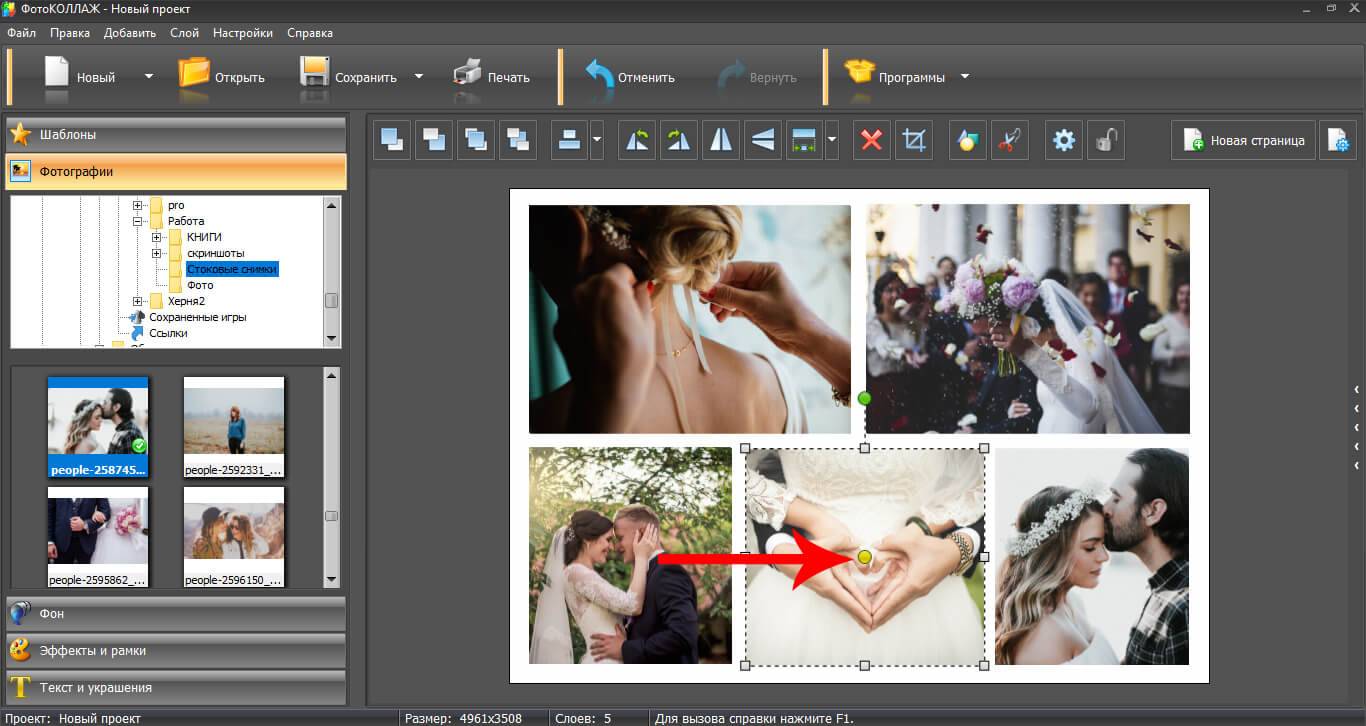Select the bride hairstyle photo in collage
Image resolution: width=1366 pixels, height=726 pixels.
(x=690, y=319)
